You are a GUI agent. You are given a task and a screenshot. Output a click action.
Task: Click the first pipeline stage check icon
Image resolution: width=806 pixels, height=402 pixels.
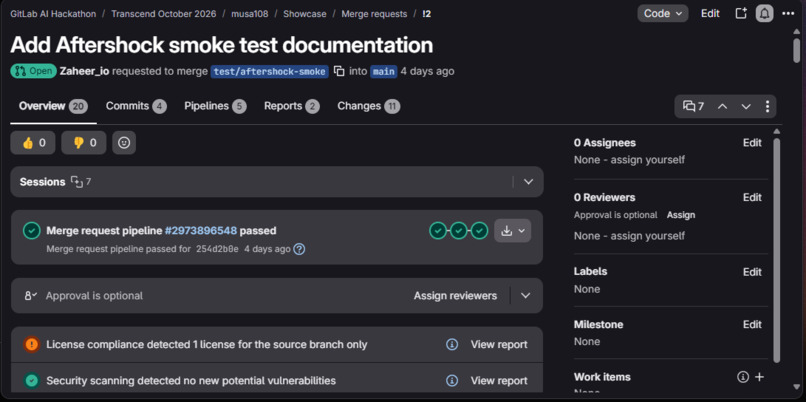tap(438, 231)
